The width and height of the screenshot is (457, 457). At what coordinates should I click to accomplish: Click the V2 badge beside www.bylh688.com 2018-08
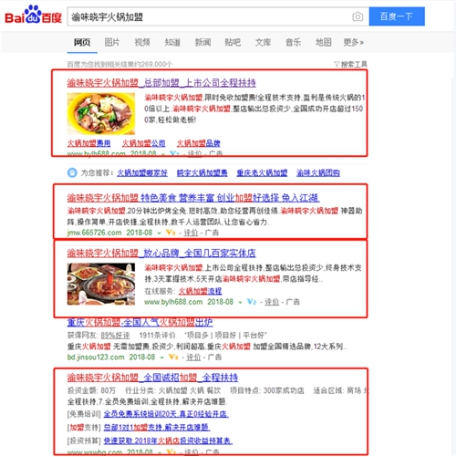pos(251,302)
